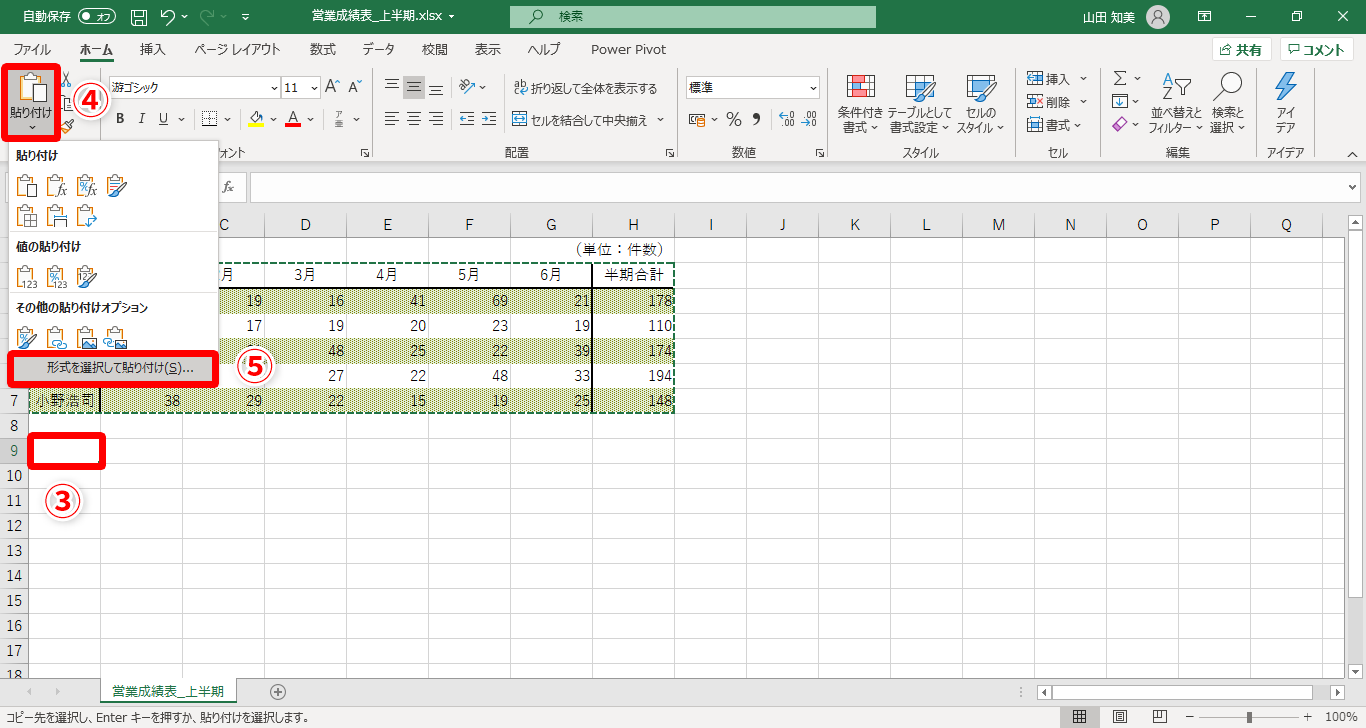
Task: Open the Data (データ) ribbon tab
Action: [378, 49]
